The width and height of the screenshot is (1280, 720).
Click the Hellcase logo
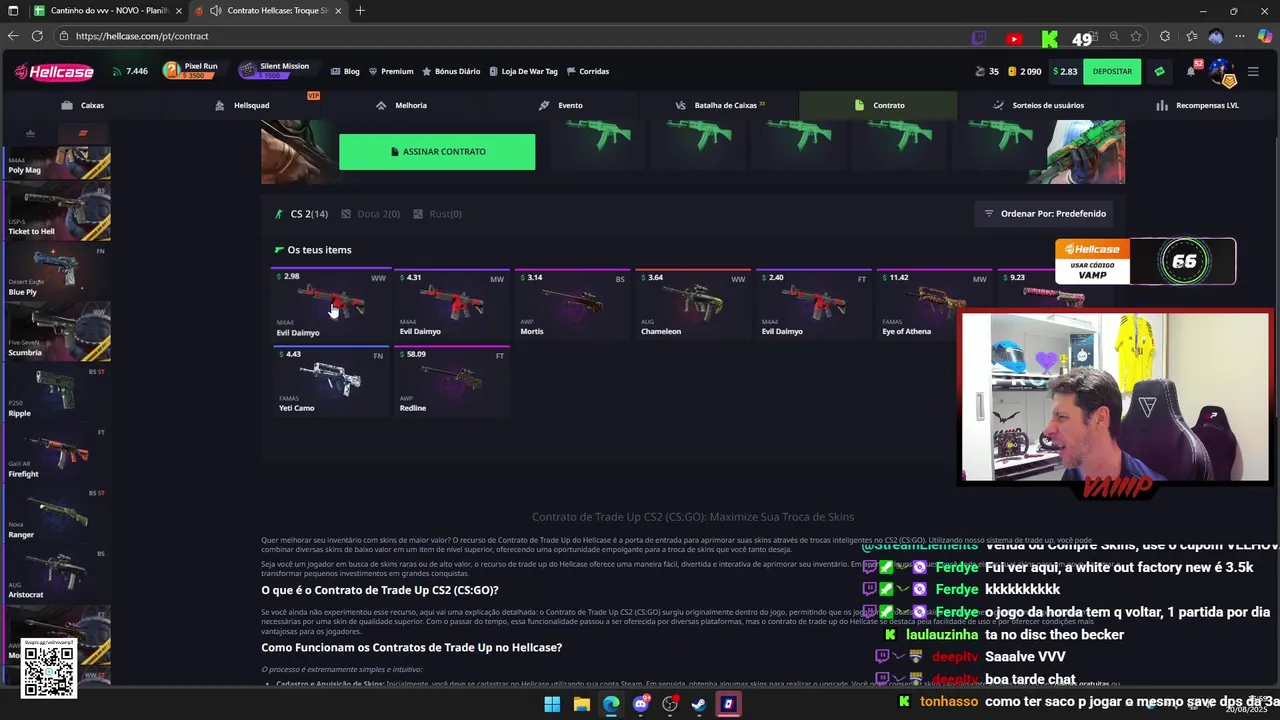tap(54, 72)
